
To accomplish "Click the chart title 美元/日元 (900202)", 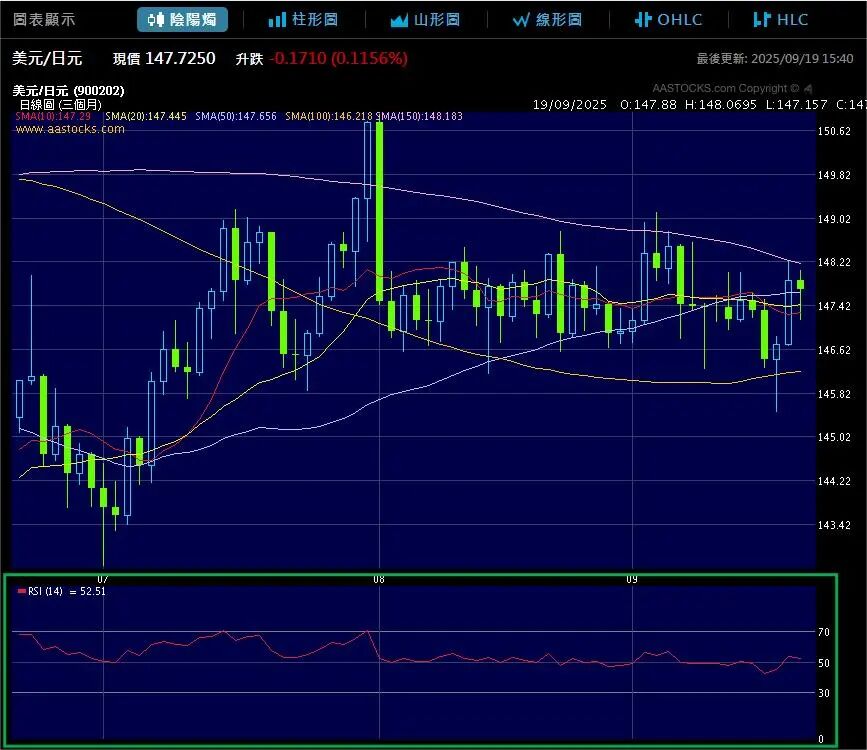I will pyautogui.click(x=69, y=91).
